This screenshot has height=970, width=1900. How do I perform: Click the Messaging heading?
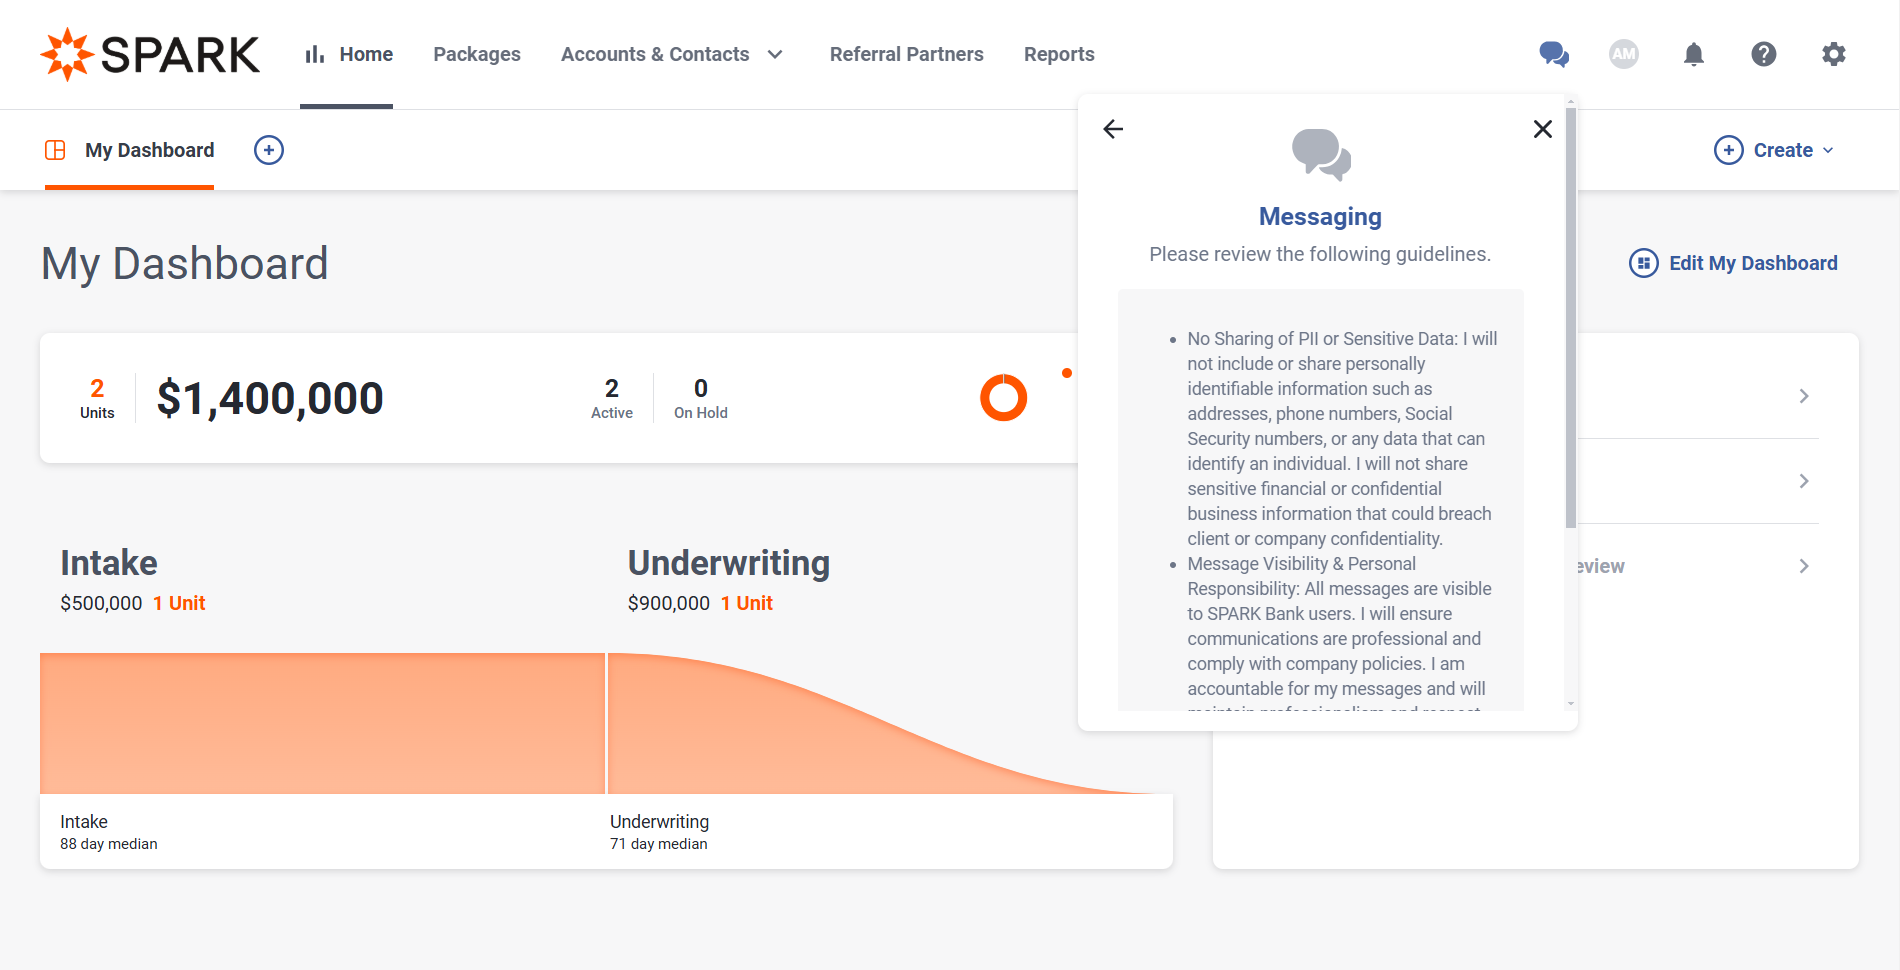(x=1320, y=217)
